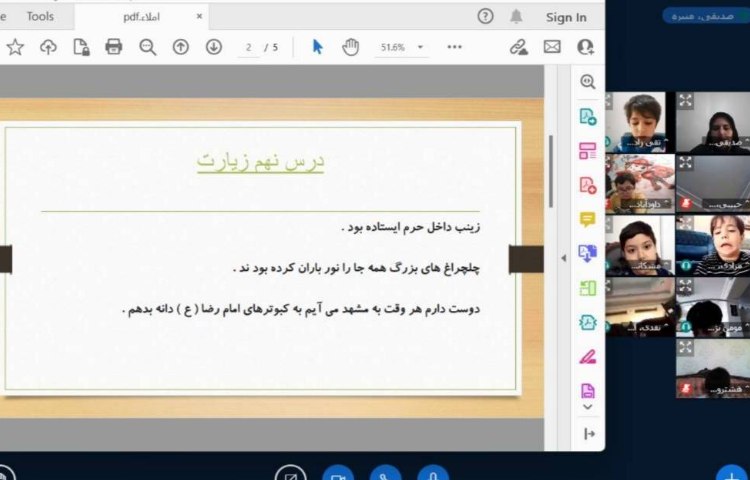Collapse the right pane with the bar-and-arrow icon
750x480 pixels.
click(589, 434)
